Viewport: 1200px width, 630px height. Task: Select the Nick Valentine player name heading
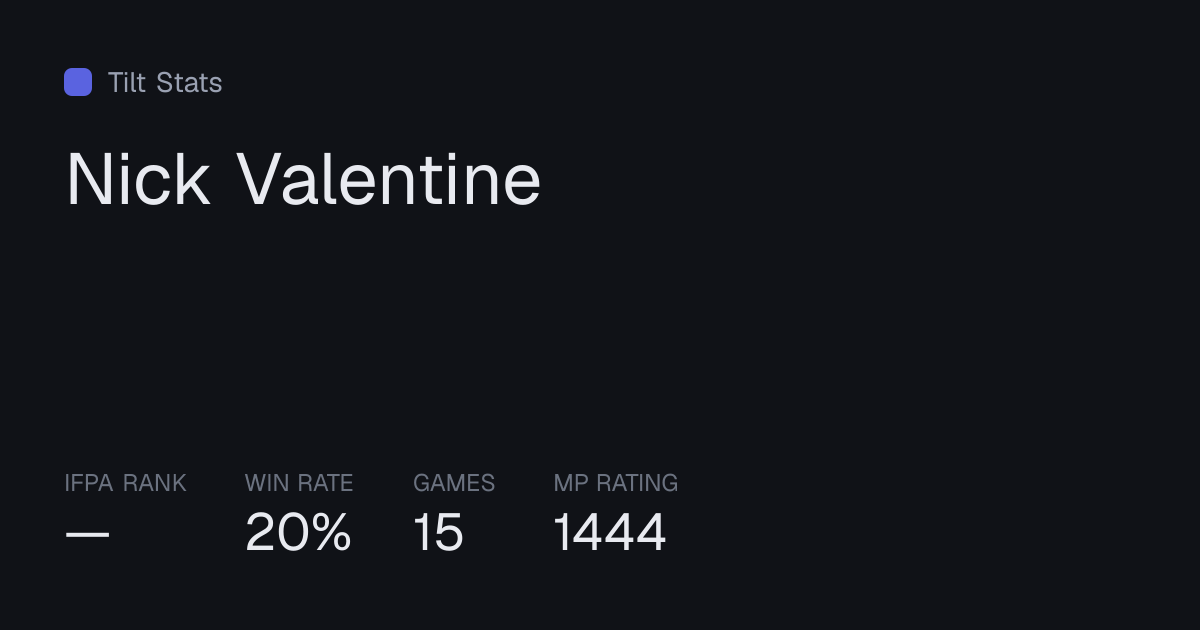tap(303, 180)
